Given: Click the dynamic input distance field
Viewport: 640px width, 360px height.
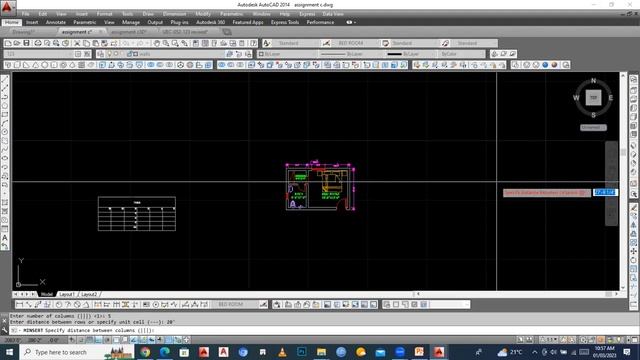Looking at the screenshot, I should (x=604, y=192).
